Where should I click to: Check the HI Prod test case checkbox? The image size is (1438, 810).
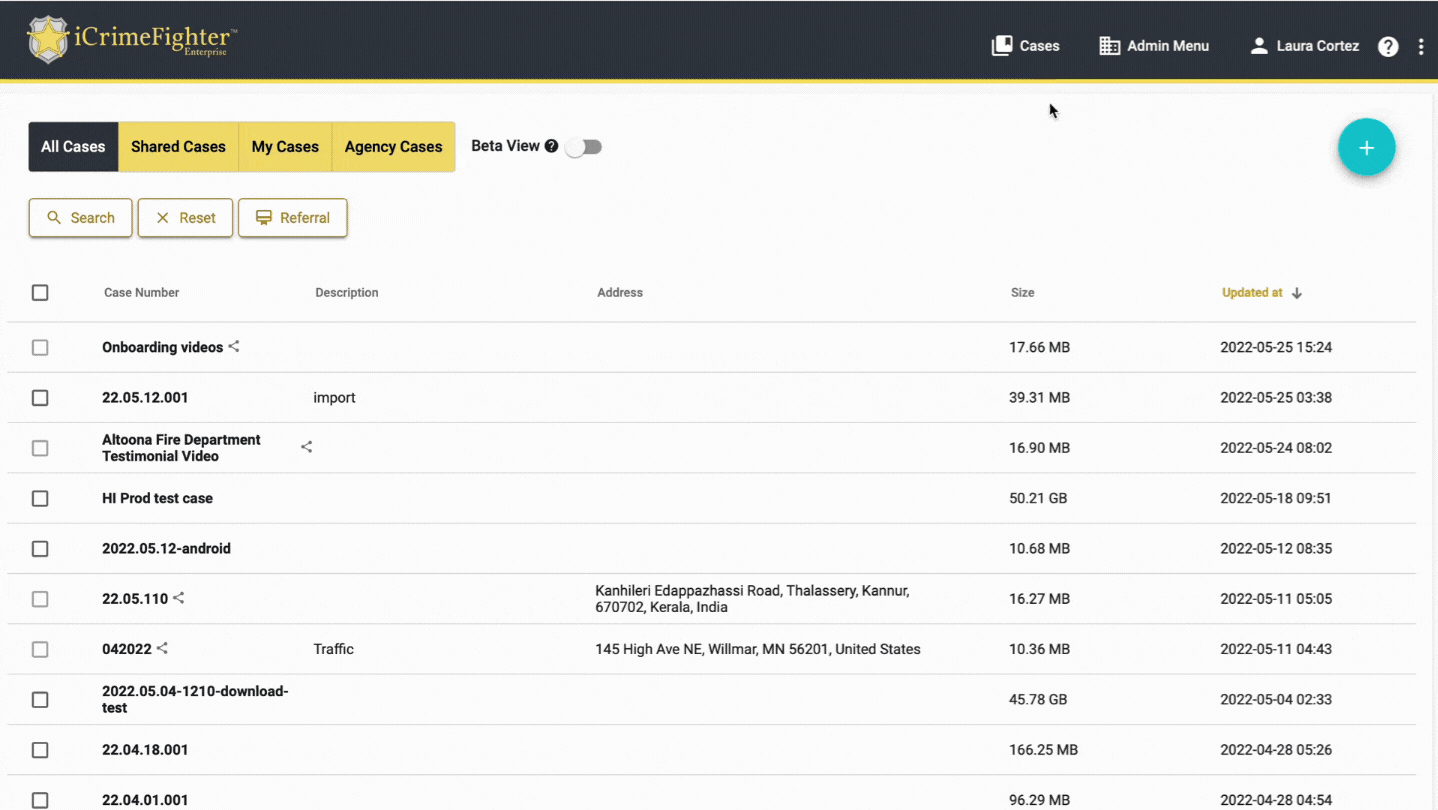pyautogui.click(x=40, y=498)
